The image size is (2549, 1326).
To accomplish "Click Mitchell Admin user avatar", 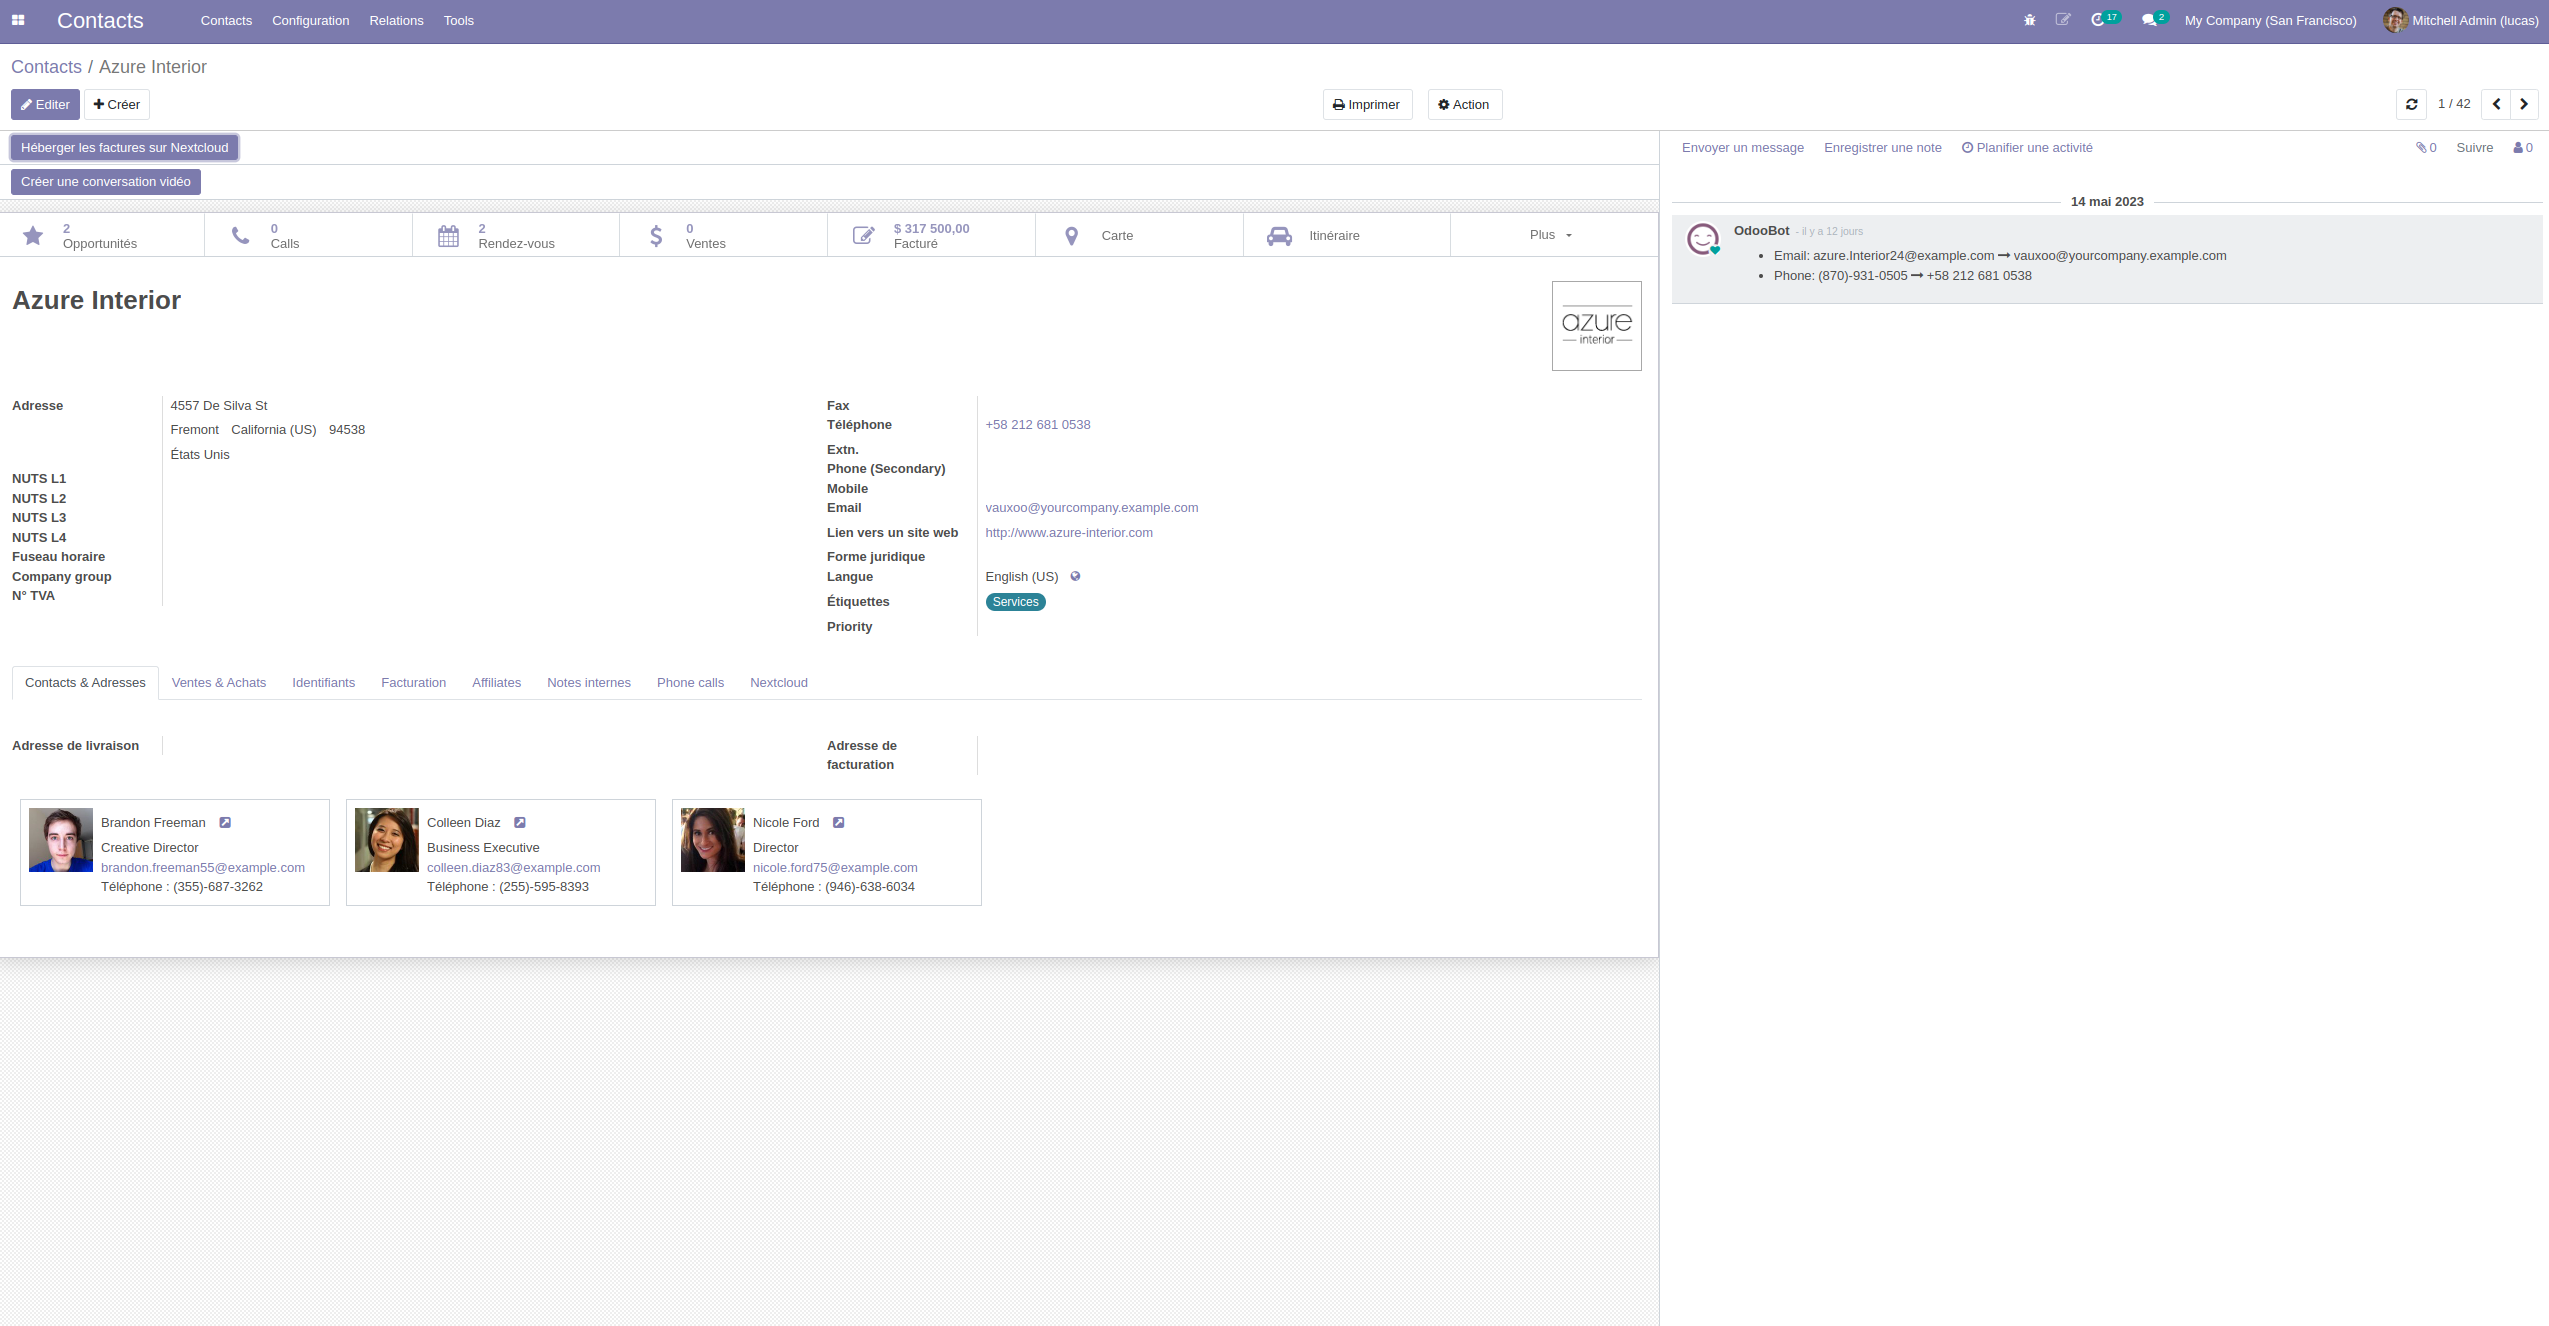I will [x=2395, y=20].
